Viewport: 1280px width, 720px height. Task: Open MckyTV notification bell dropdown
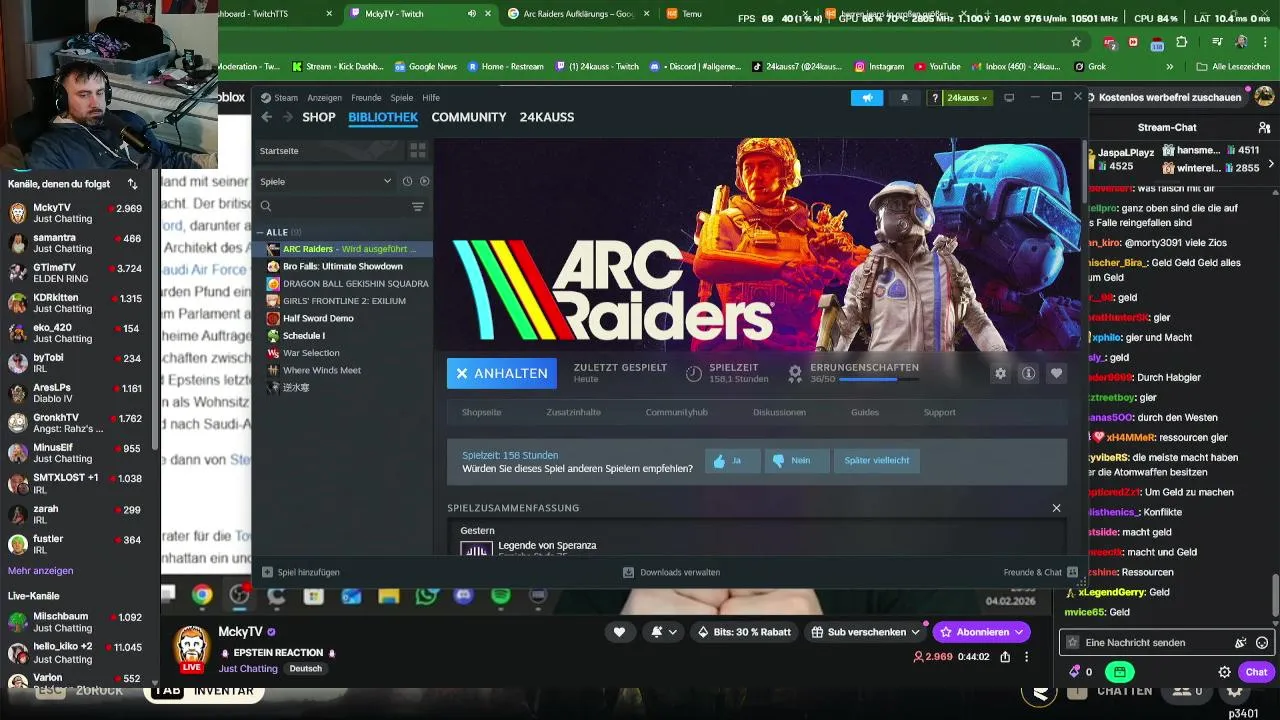(x=664, y=632)
